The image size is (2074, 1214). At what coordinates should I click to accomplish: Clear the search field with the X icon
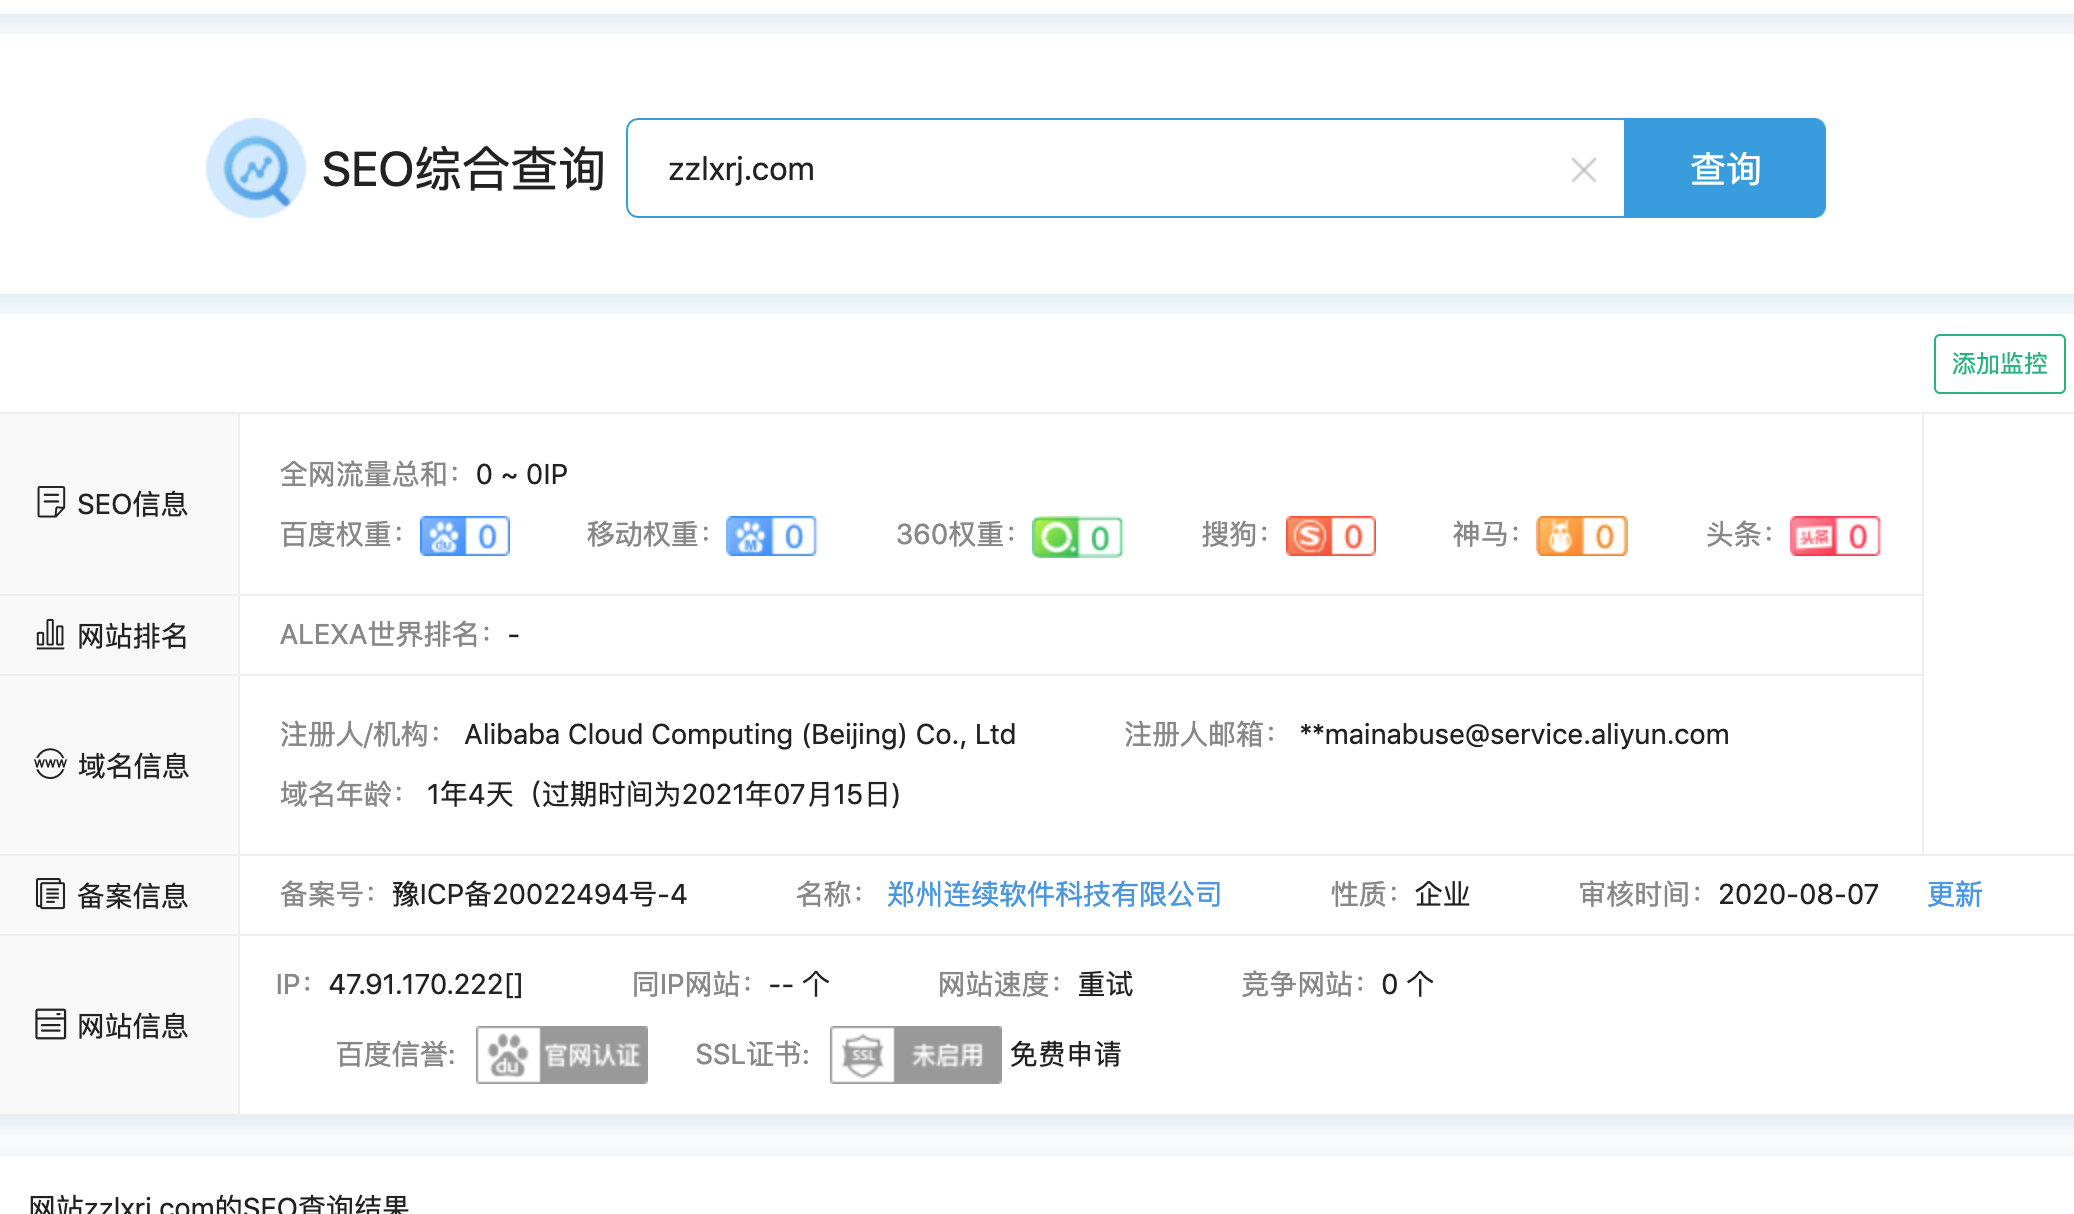coord(1583,170)
